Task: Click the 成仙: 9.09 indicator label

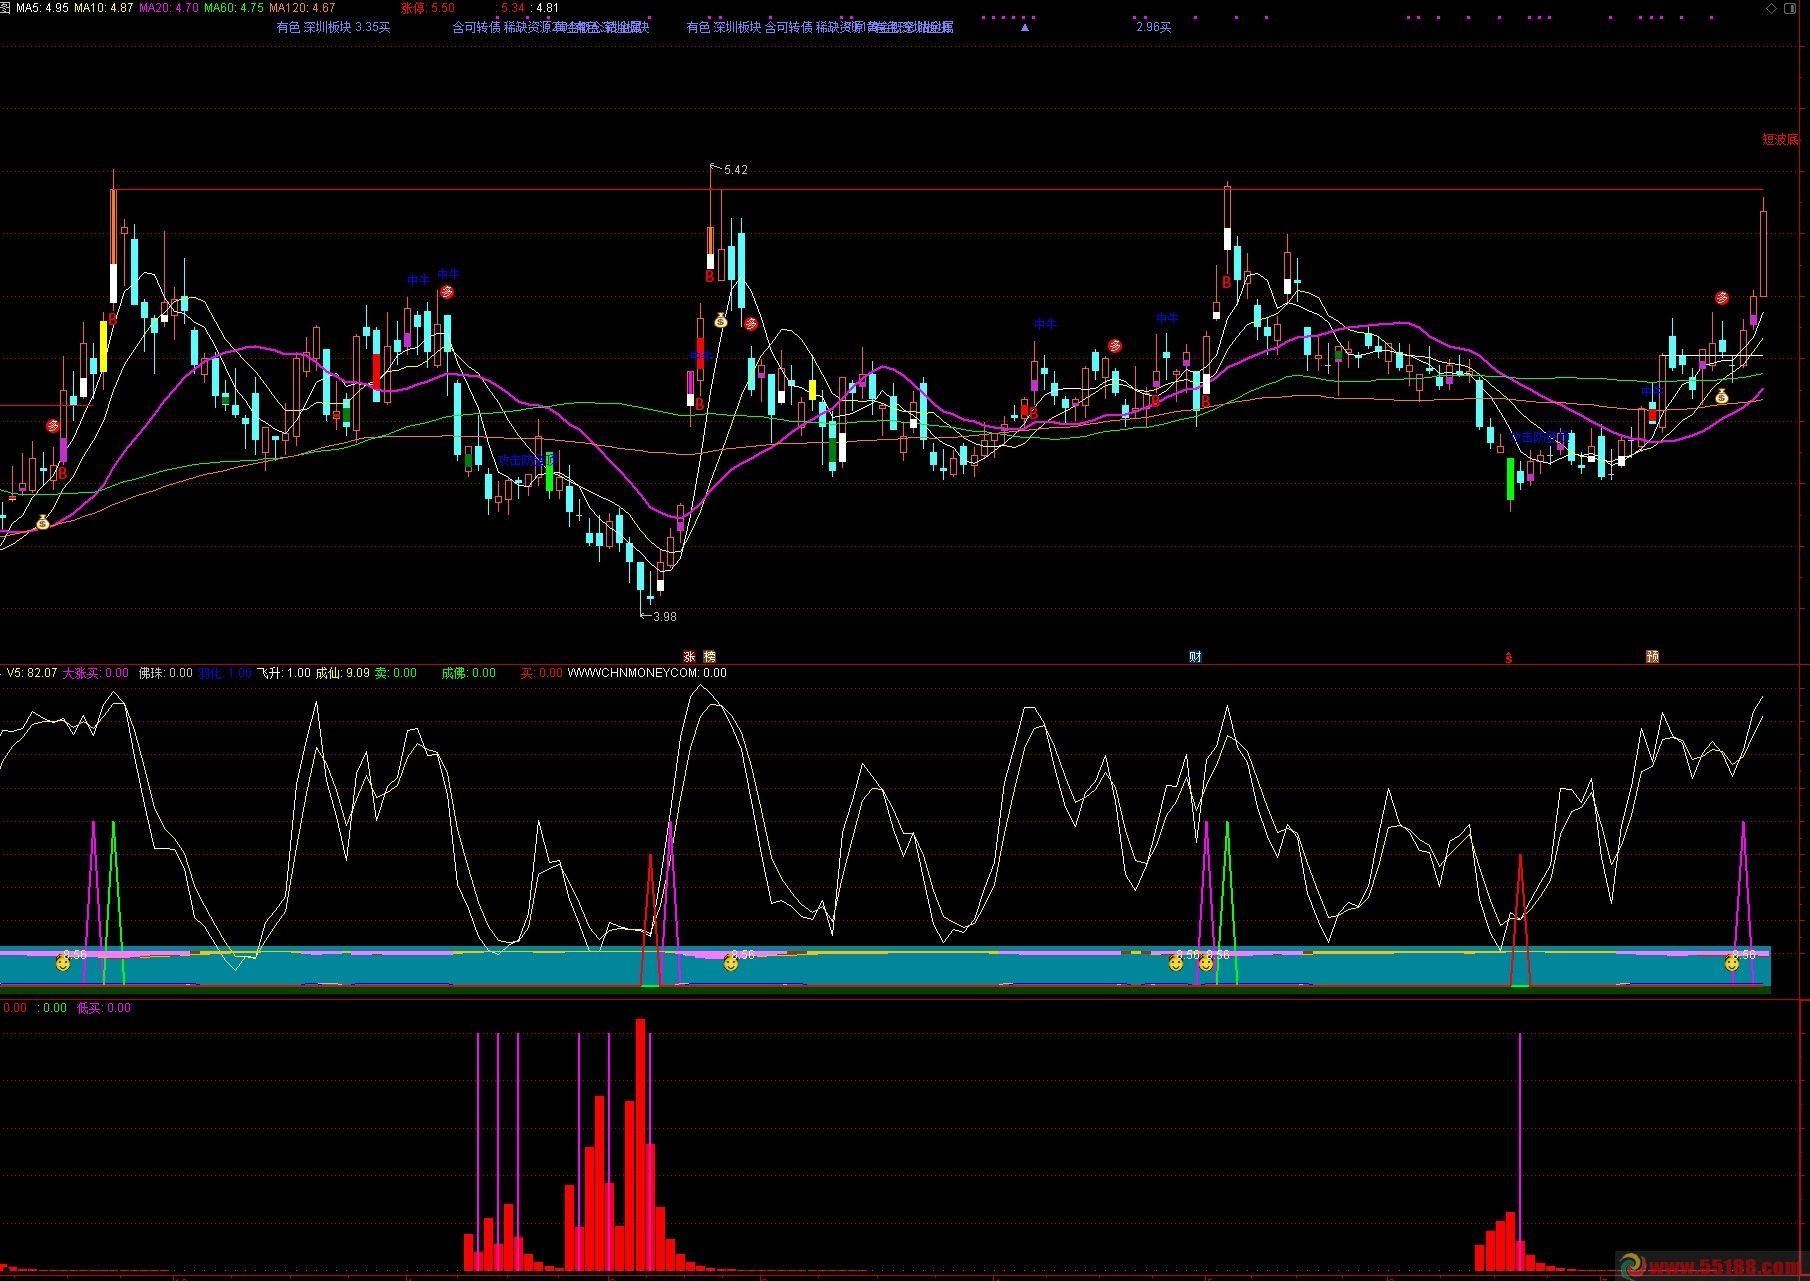Action: (343, 673)
